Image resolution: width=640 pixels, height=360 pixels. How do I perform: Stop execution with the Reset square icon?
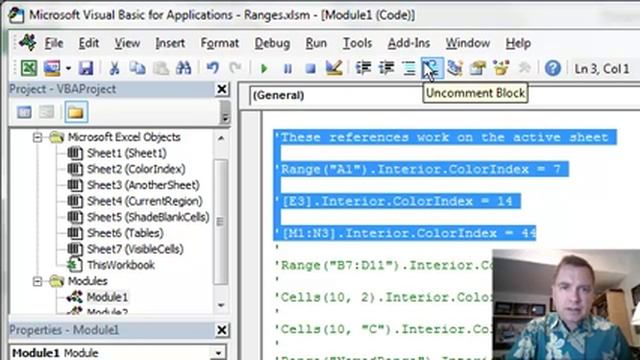[311, 69]
